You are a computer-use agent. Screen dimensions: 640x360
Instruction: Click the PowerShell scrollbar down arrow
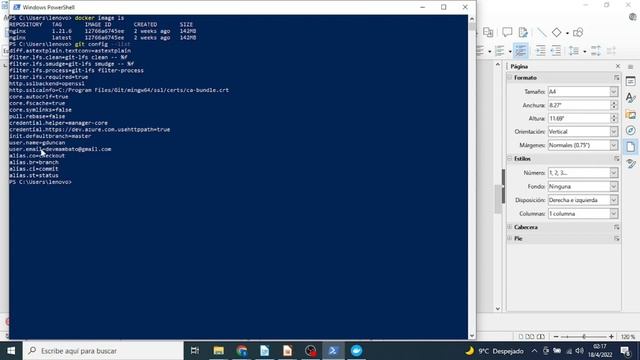[472, 336]
